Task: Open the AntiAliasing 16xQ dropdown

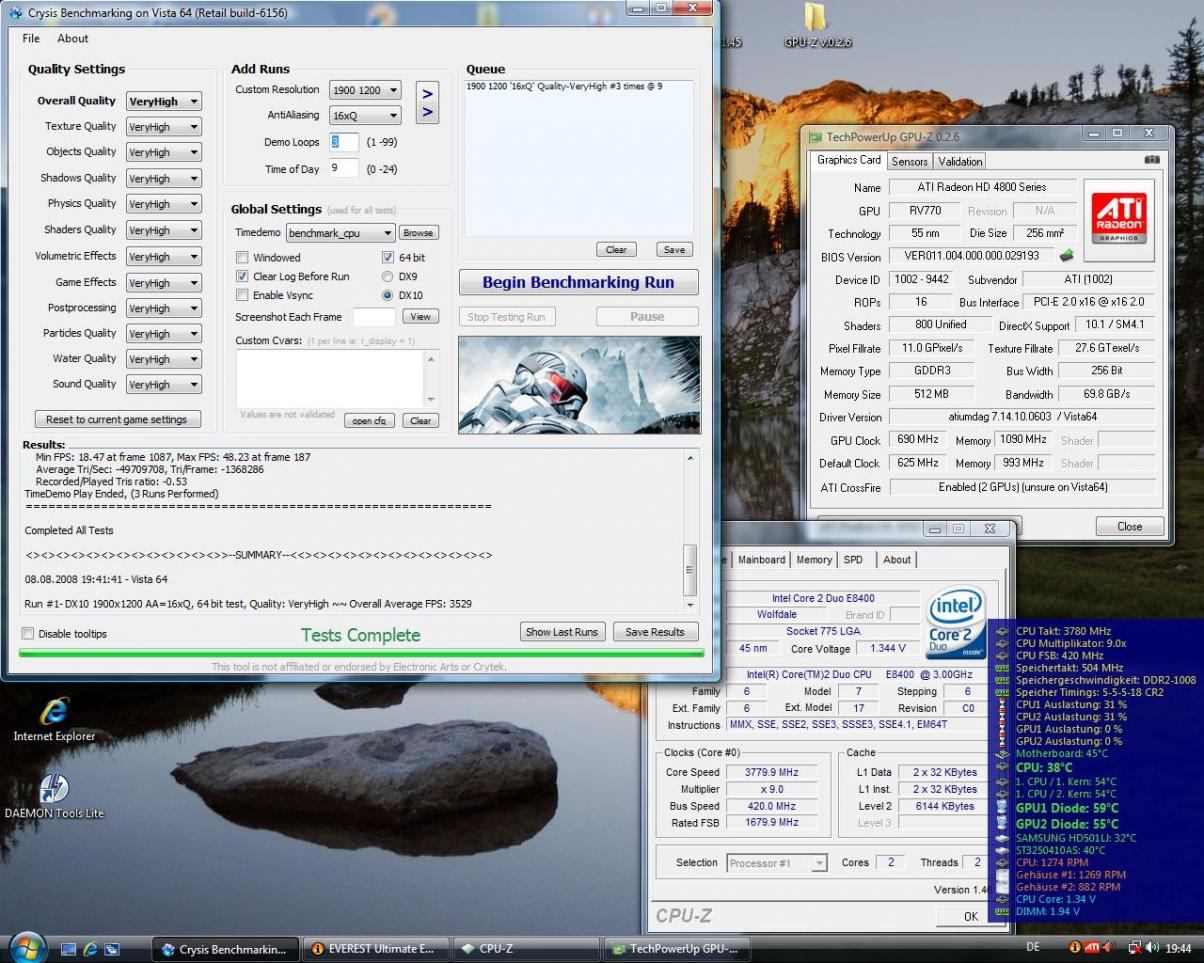Action: click(x=365, y=116)
